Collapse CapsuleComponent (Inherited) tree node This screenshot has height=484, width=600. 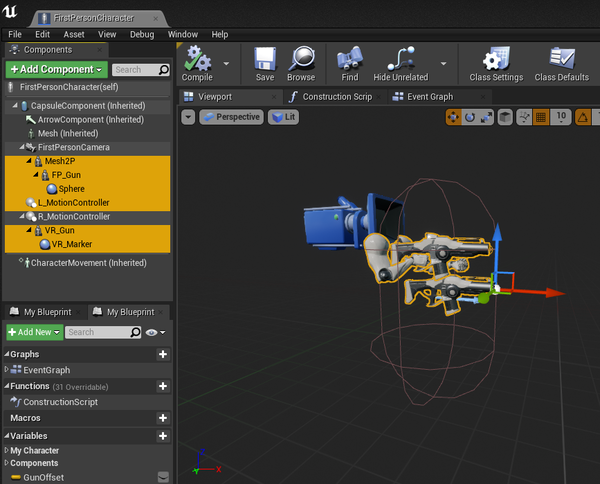[15, 105]
